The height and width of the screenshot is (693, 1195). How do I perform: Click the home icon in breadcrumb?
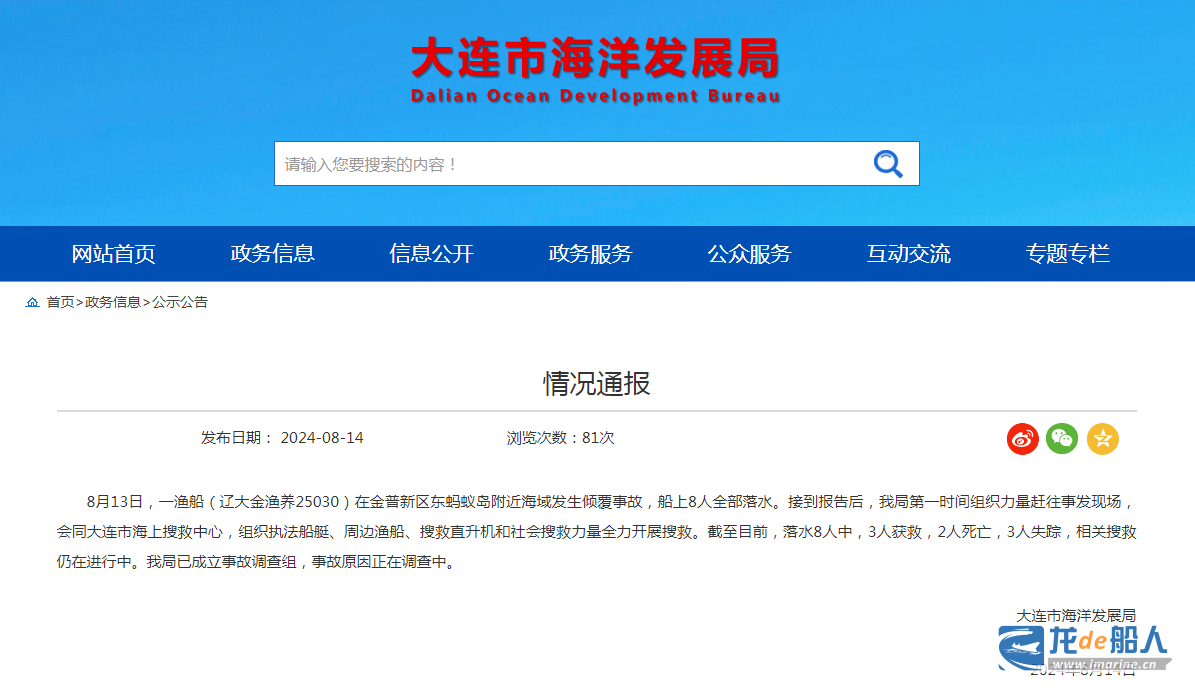[33, 302]
